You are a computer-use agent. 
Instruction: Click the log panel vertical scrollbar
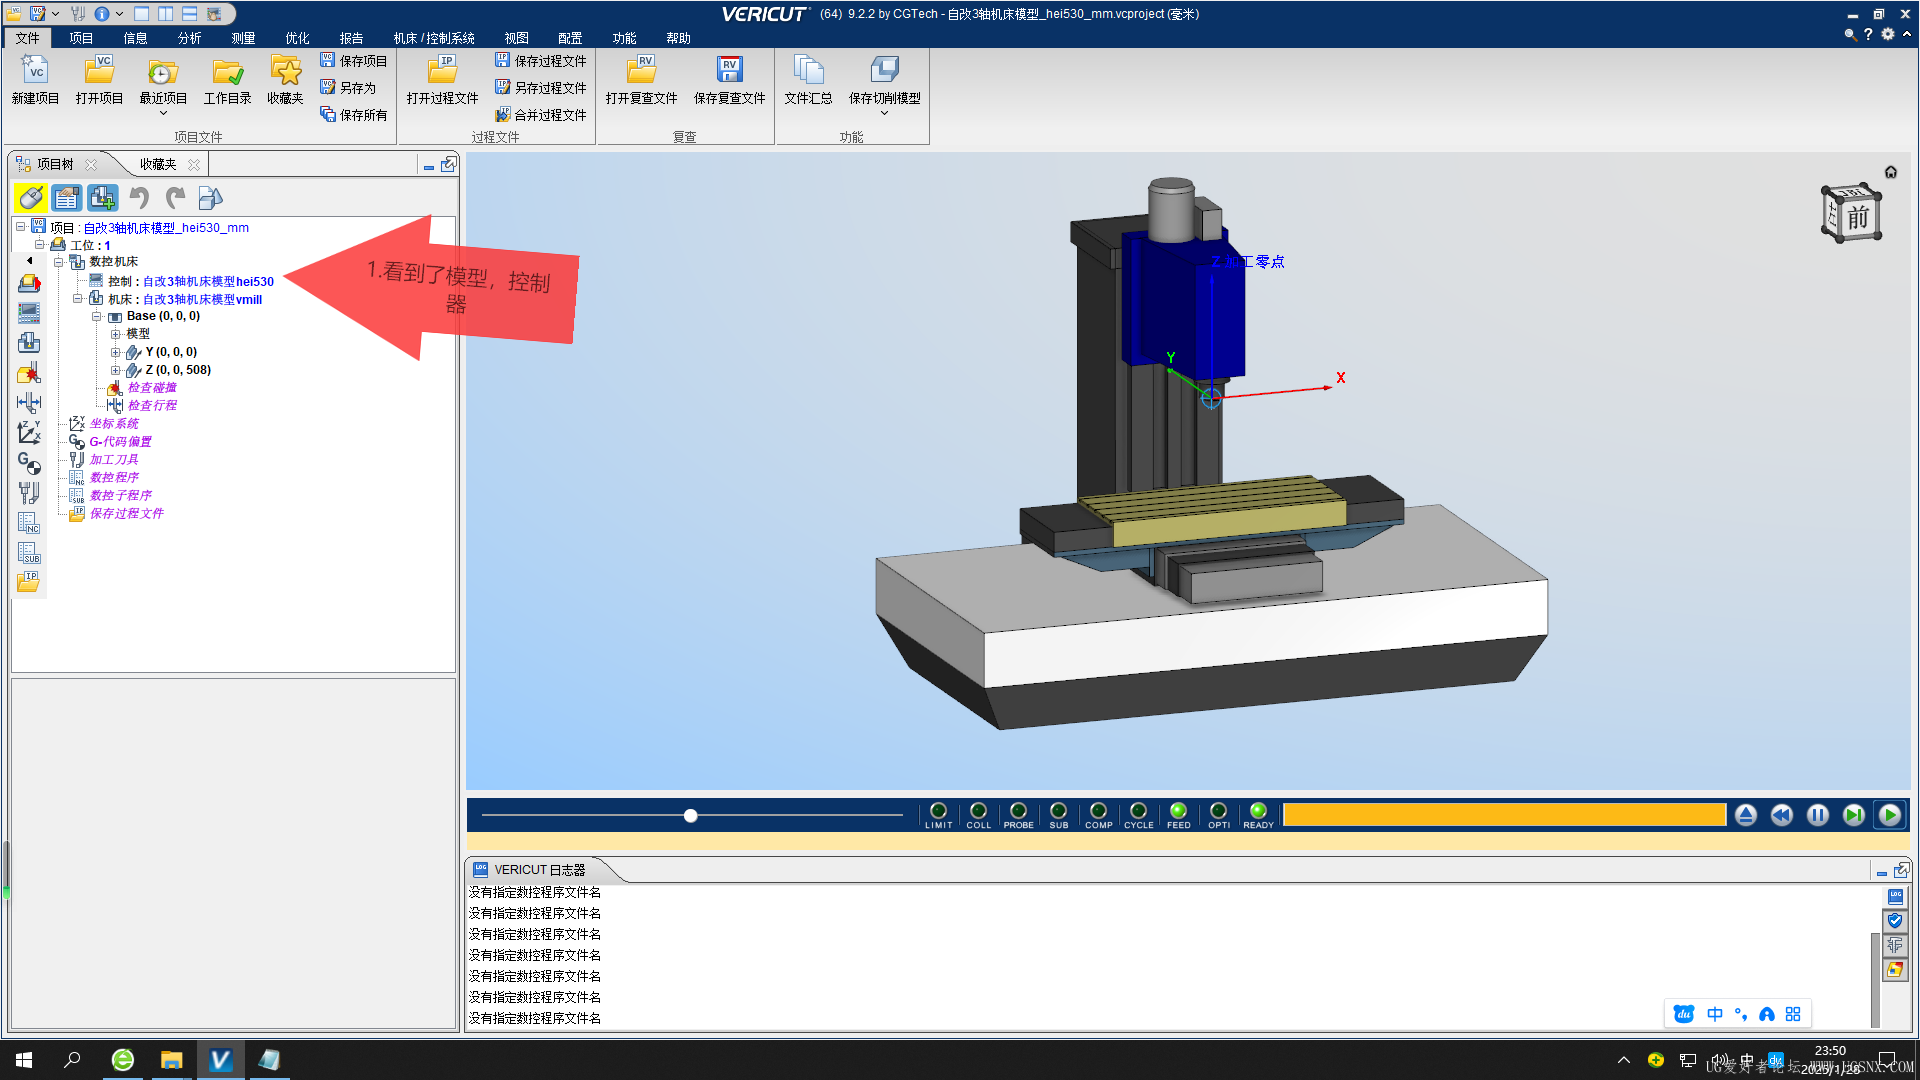[1875, 980]
